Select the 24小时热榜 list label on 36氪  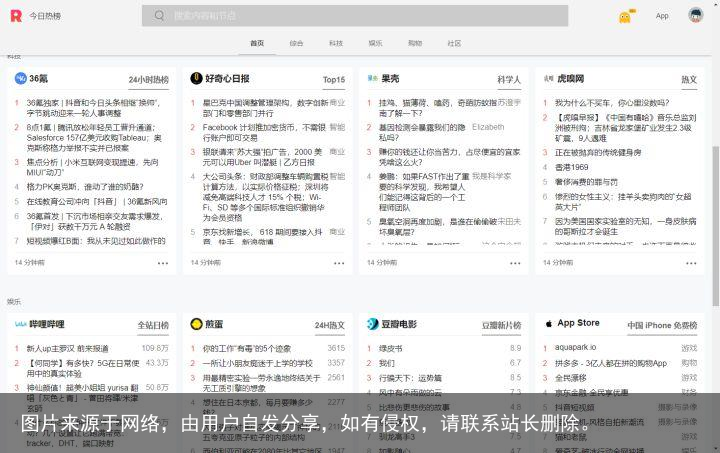[148, 79]
